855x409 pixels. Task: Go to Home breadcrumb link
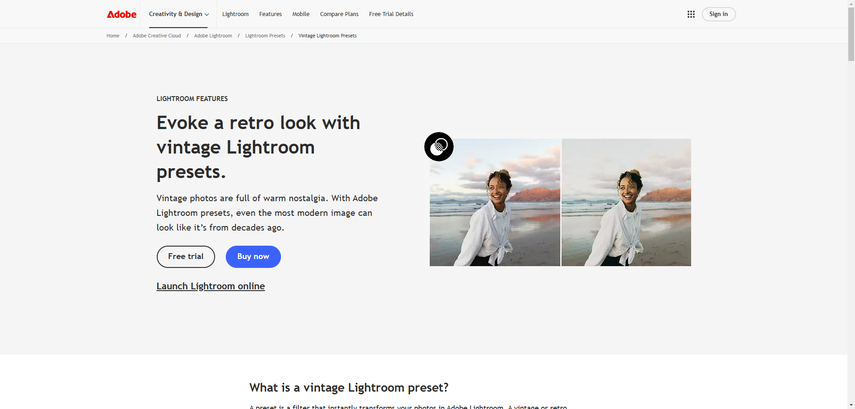pyautogui.click(x=113, y=36)
